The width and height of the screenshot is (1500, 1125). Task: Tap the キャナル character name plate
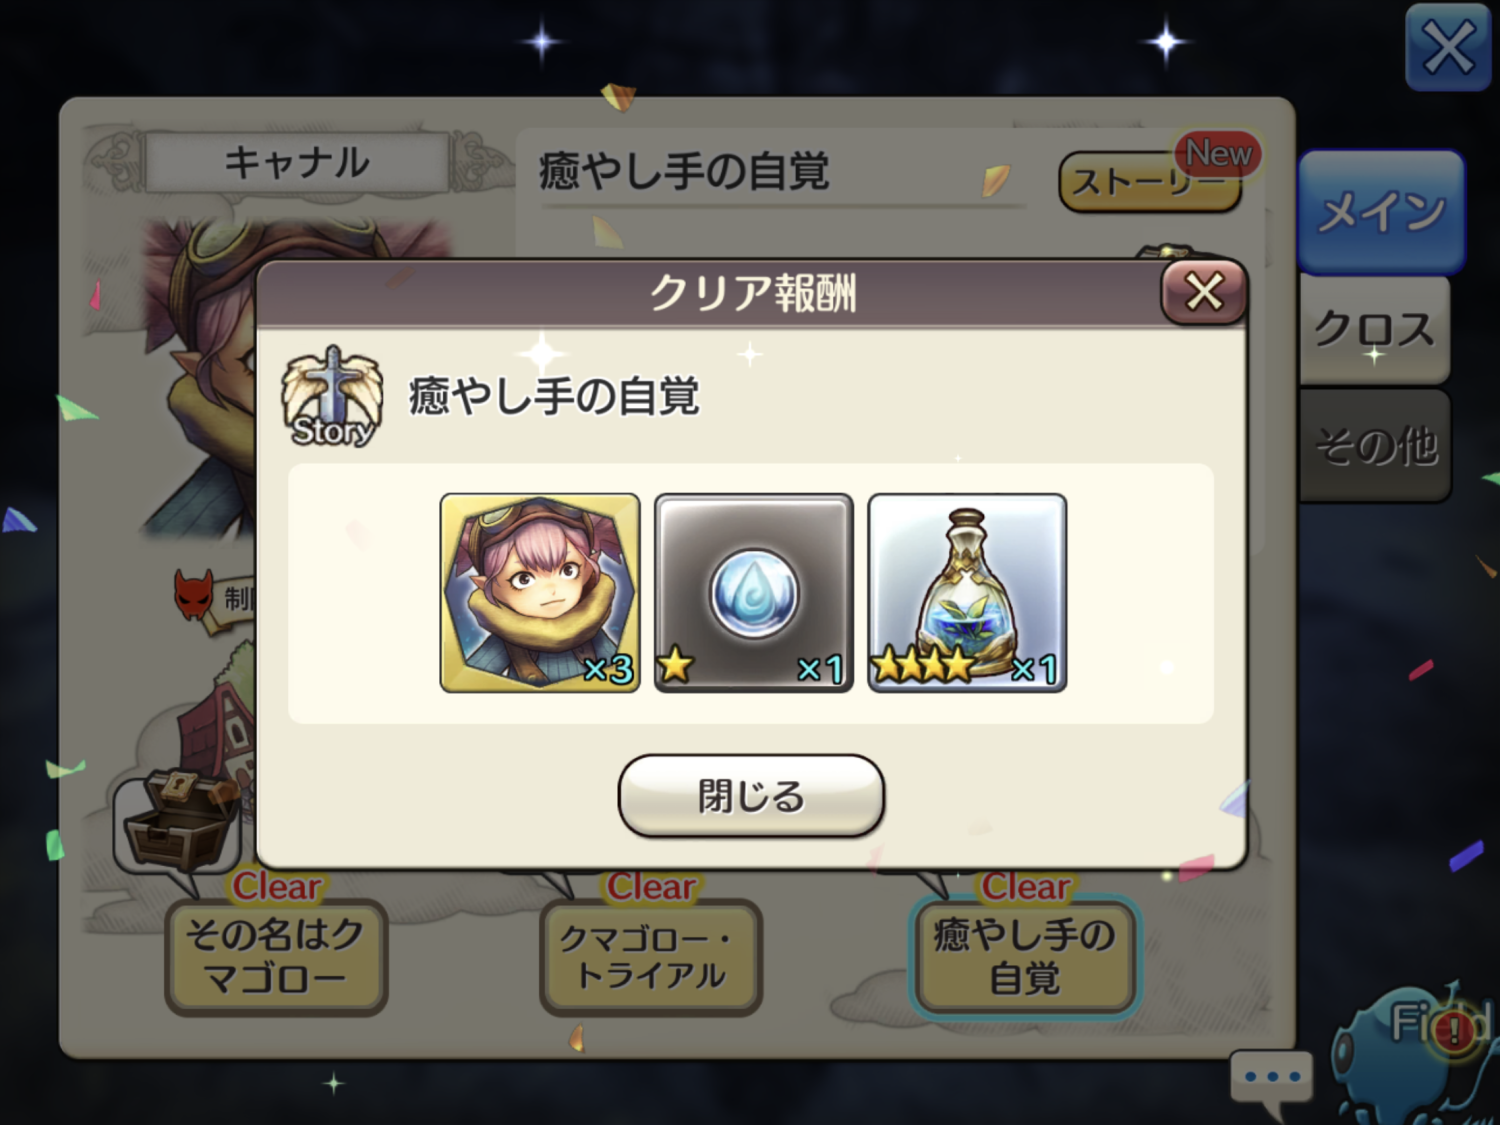(297, 162)
